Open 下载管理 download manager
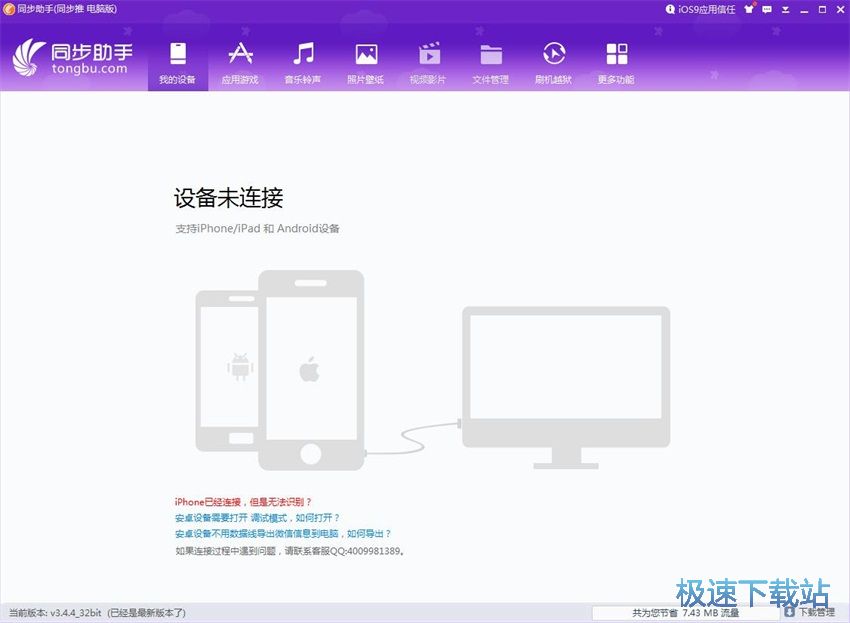Image resolution: width=850 pixels, height=623 pixels. 810,612
